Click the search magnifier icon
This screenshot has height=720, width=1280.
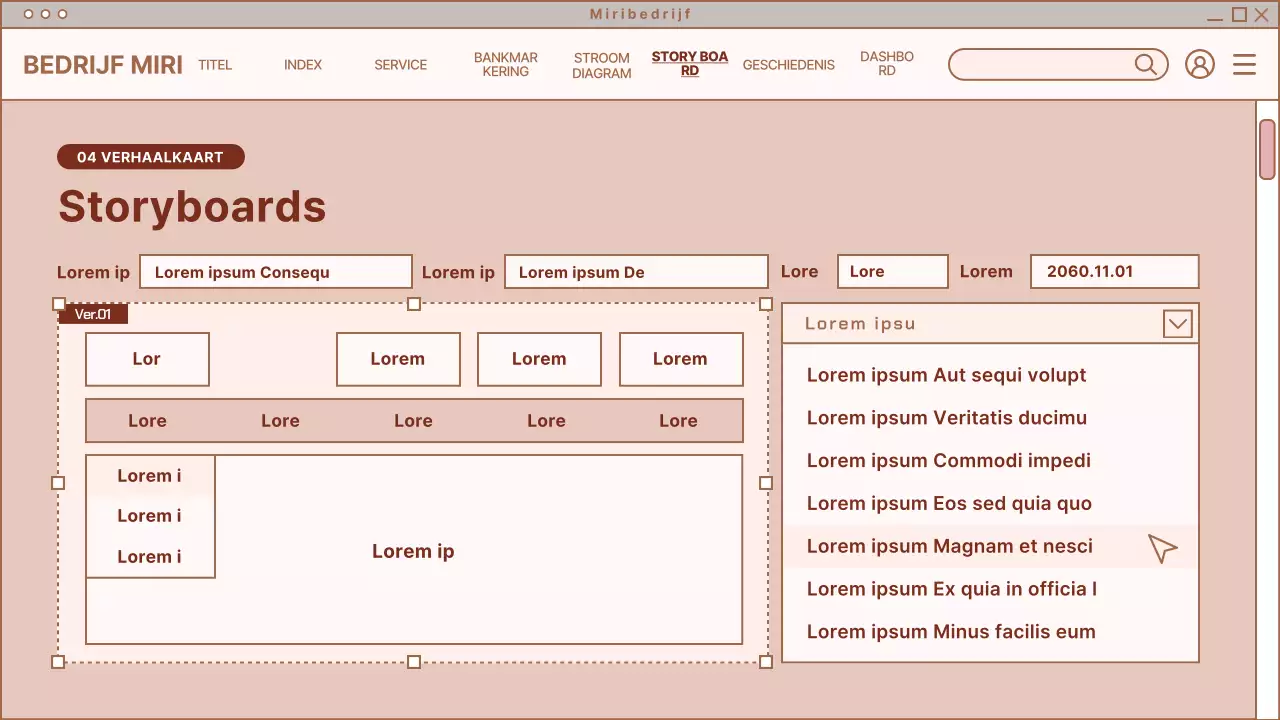[1146, 64]
